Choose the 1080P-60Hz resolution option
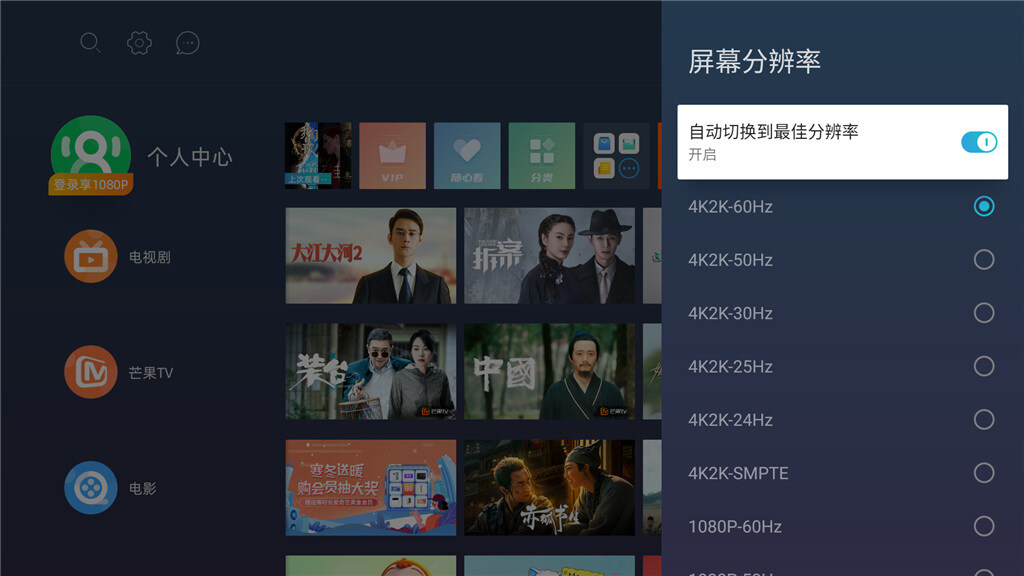Image resolution: width=1024 pixels, height=576 pixels. [842, 526]
